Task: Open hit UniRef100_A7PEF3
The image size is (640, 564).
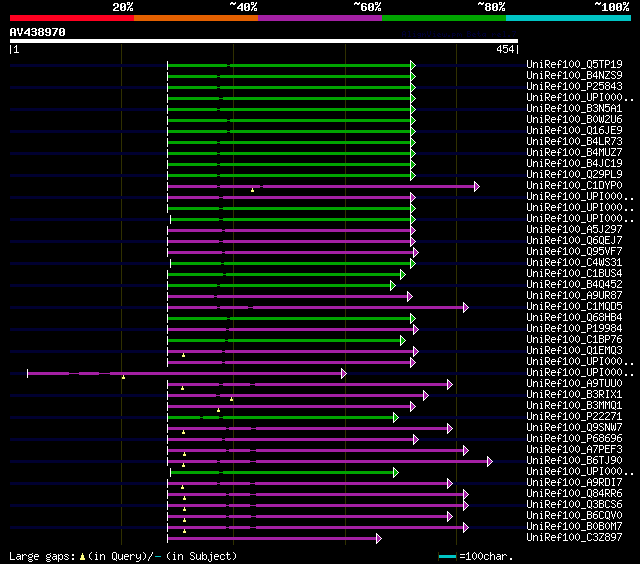Action: coord(574,450)
